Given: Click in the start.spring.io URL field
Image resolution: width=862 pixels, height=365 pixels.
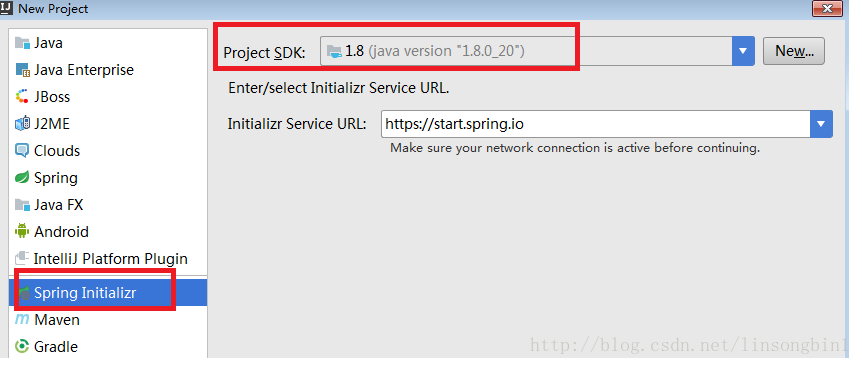Looking at the screenshot, I should (x=595, y=124).
